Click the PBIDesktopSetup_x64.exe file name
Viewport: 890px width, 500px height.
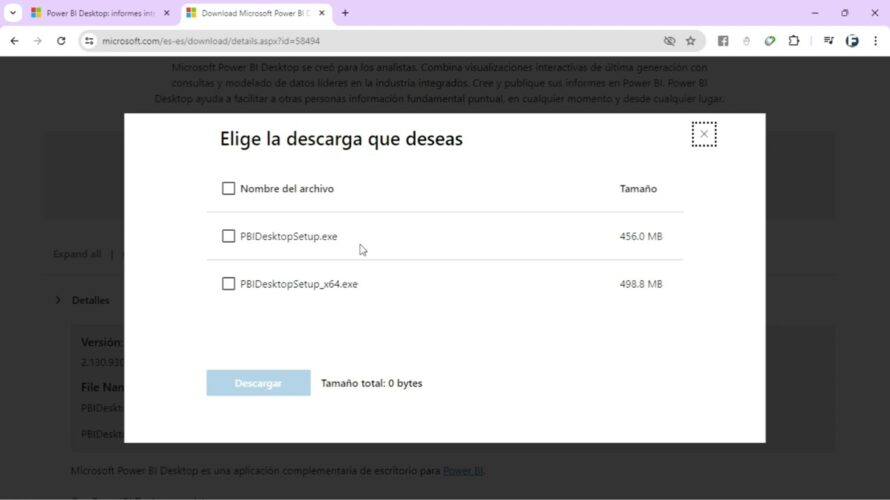click(299, 284)
